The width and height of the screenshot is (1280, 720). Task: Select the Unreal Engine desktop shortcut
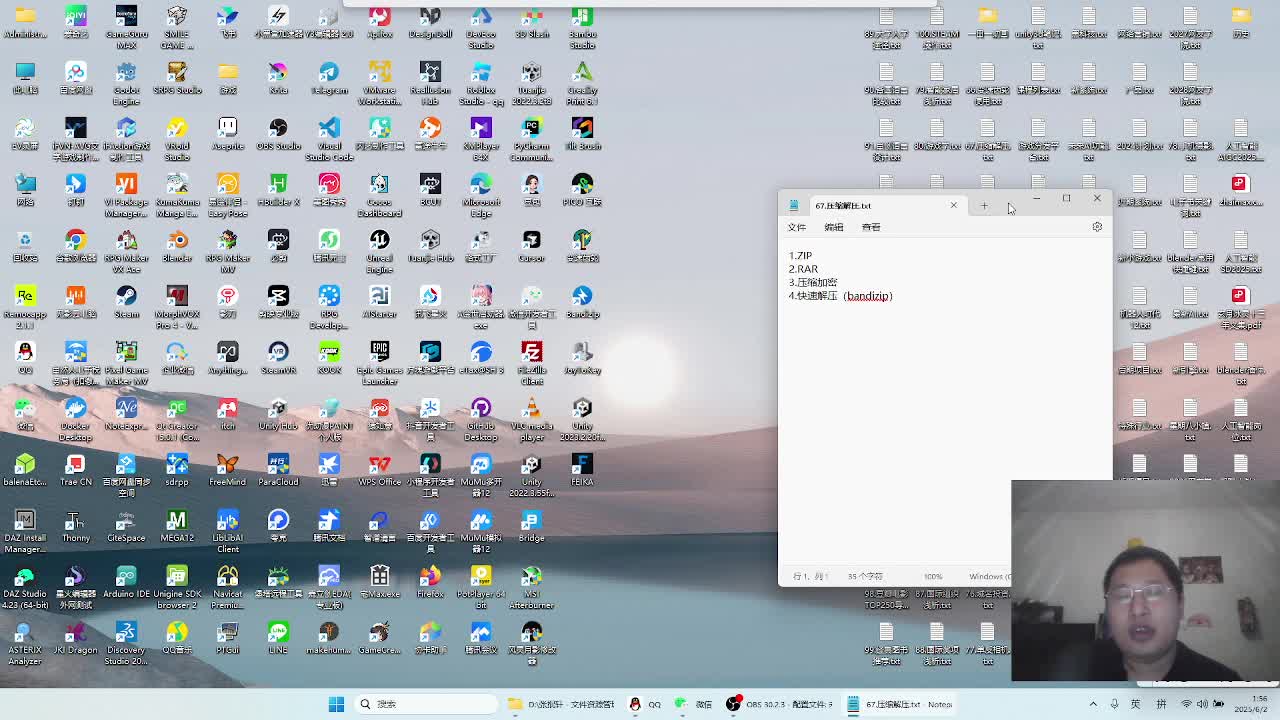pos(379,242)
